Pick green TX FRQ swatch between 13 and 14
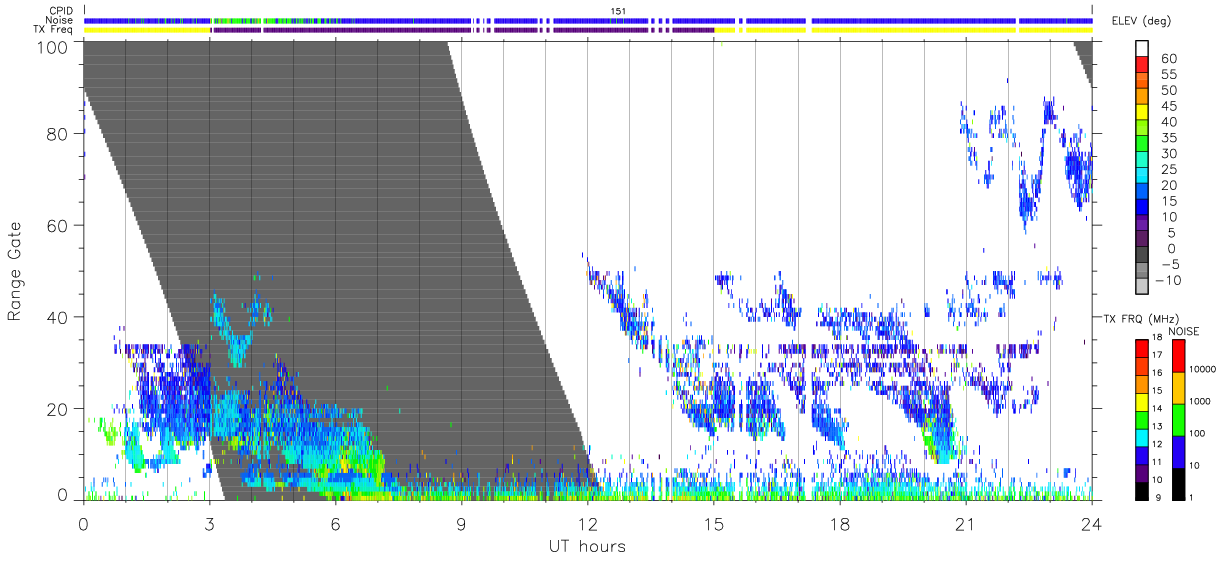This screenshot has height=567, width=1228. (x=1142, y=419)
